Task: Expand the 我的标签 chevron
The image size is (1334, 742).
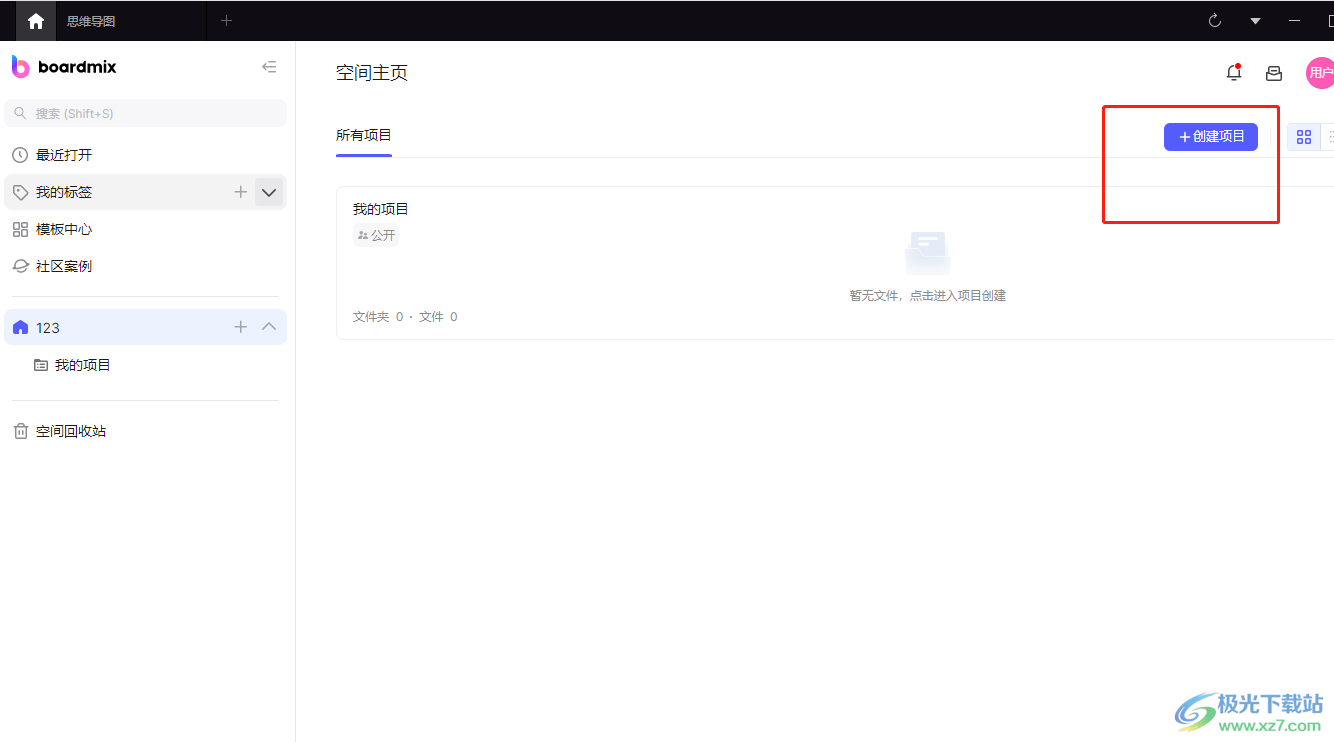Action: coord(269,192)
